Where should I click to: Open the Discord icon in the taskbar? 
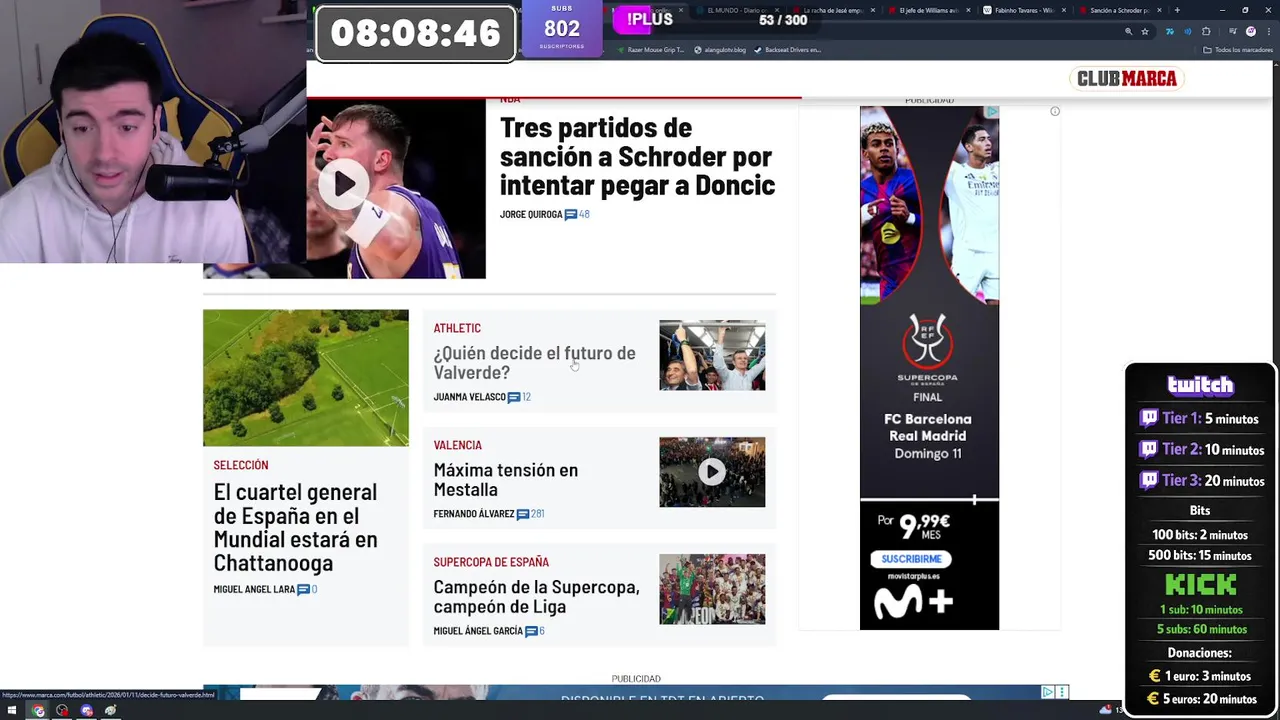[x=86, y=711]
